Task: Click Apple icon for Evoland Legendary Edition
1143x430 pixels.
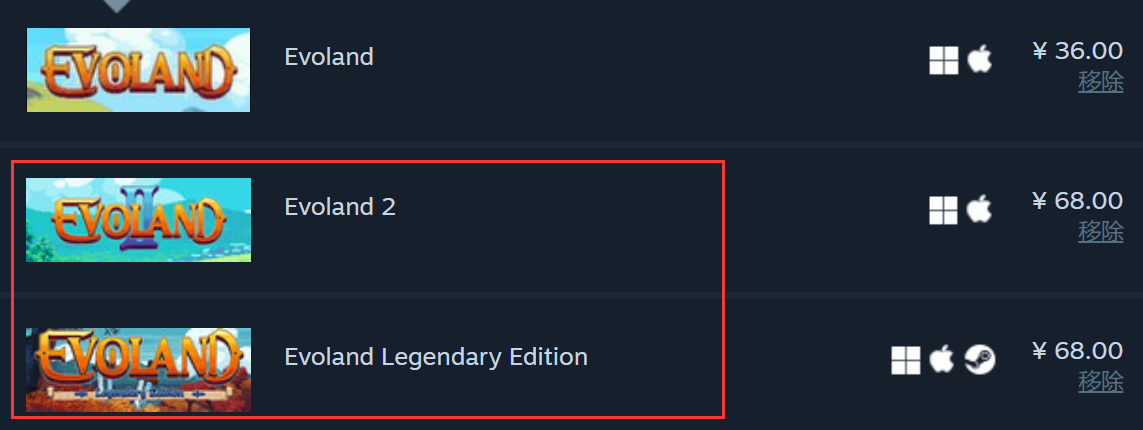Action: pos(942,359)
